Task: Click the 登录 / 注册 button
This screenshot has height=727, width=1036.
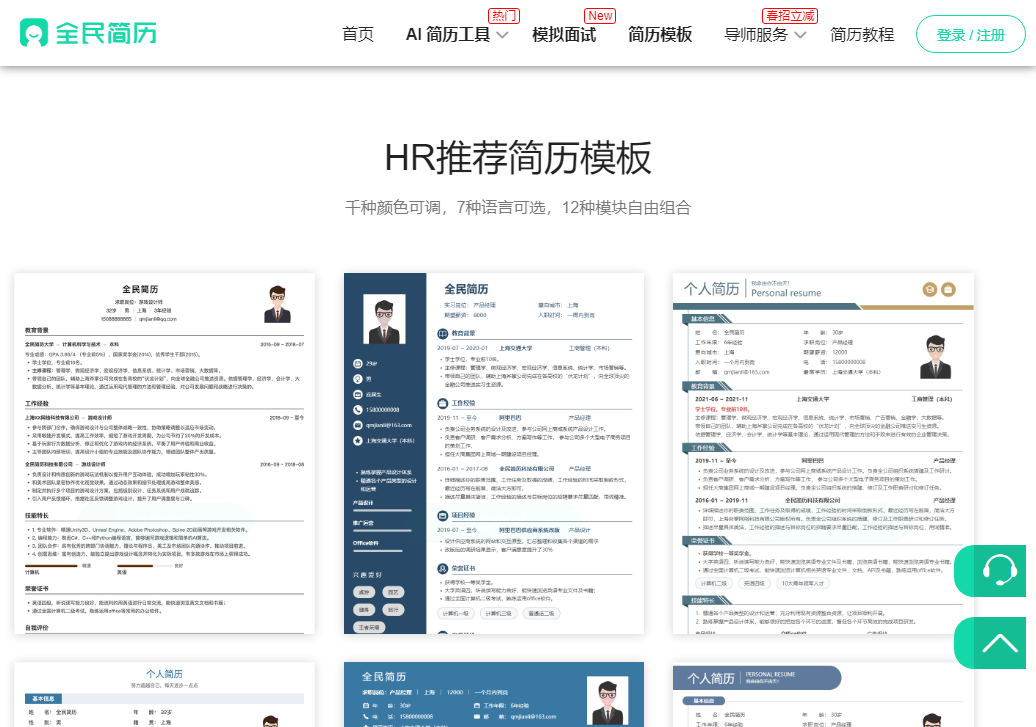Action: (971, 34)
